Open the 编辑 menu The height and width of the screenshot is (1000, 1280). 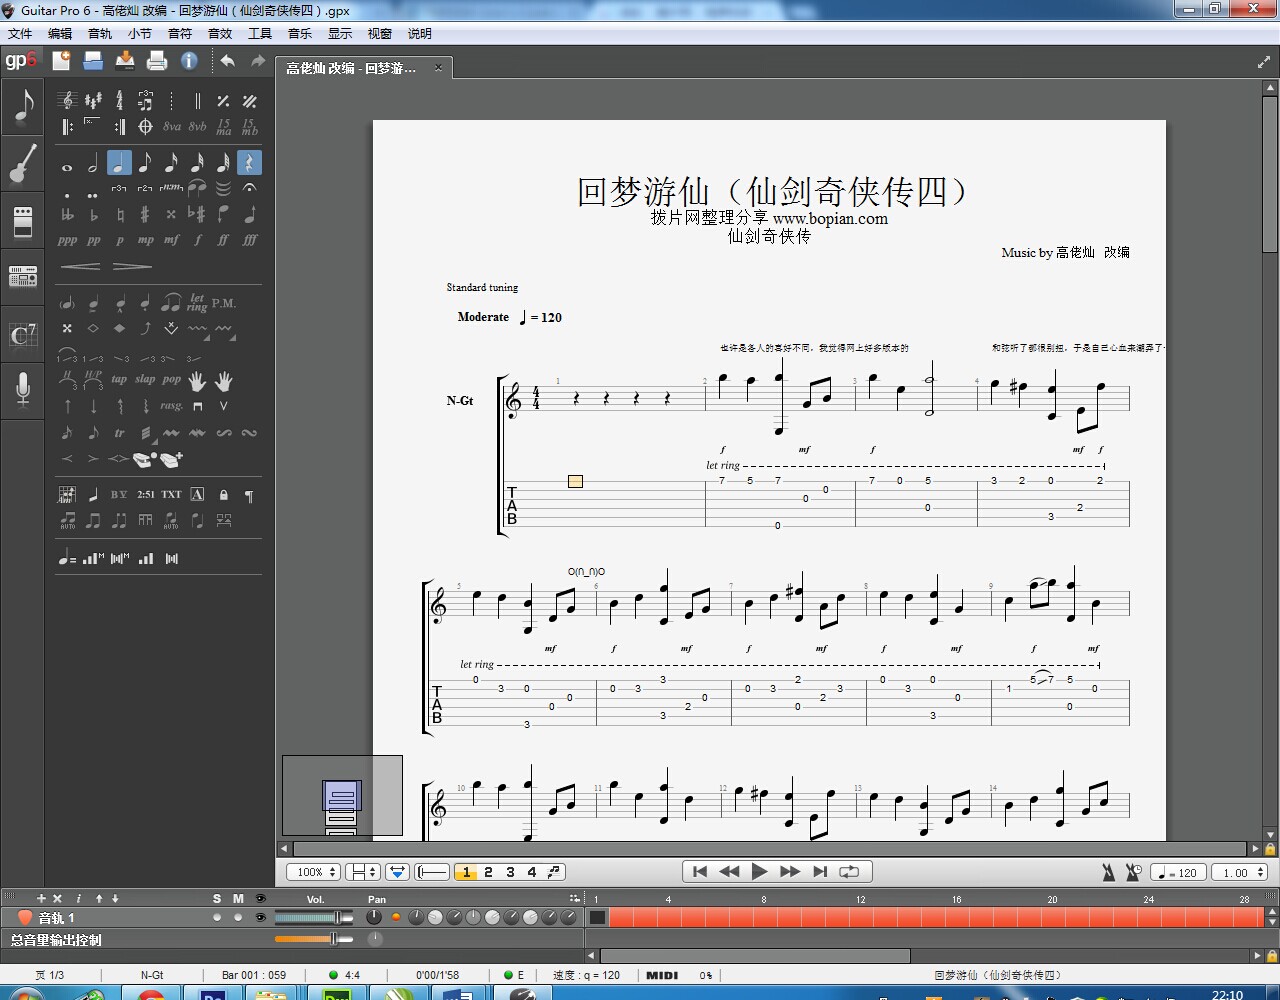pyautogui.click(x=60, y=33)
